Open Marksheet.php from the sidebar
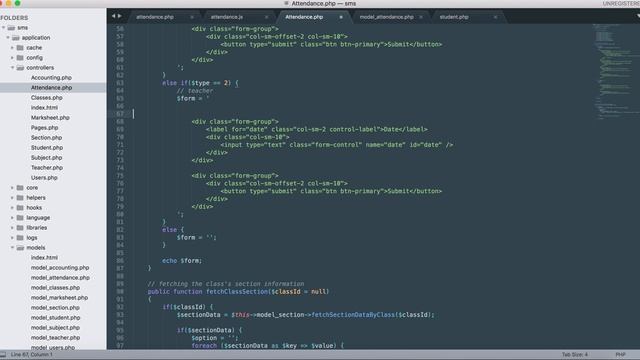Viewport: 640px width, 360px height. (50, 118)
